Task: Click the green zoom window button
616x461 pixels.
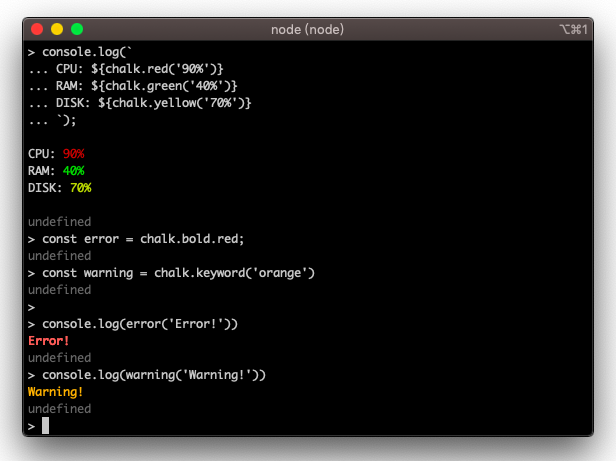Action: 77,29
